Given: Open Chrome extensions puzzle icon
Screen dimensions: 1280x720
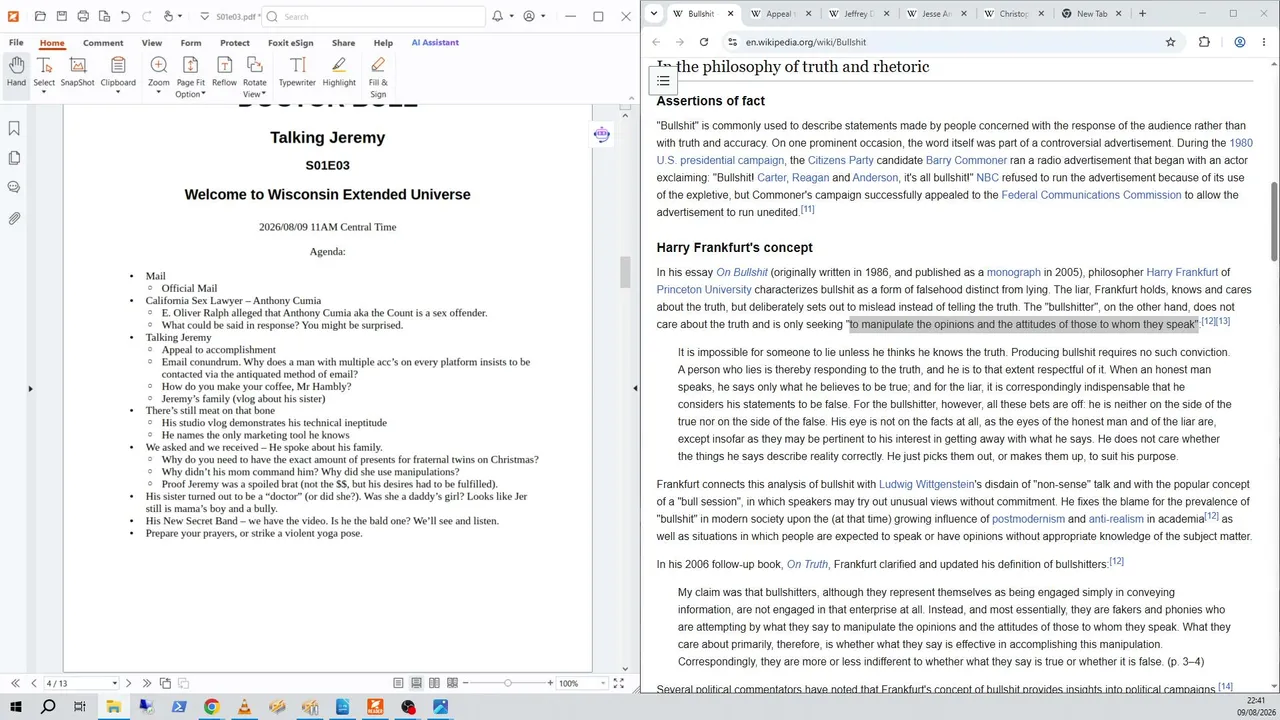Looking at the screenshot, I should click(x=1204, y=42).
